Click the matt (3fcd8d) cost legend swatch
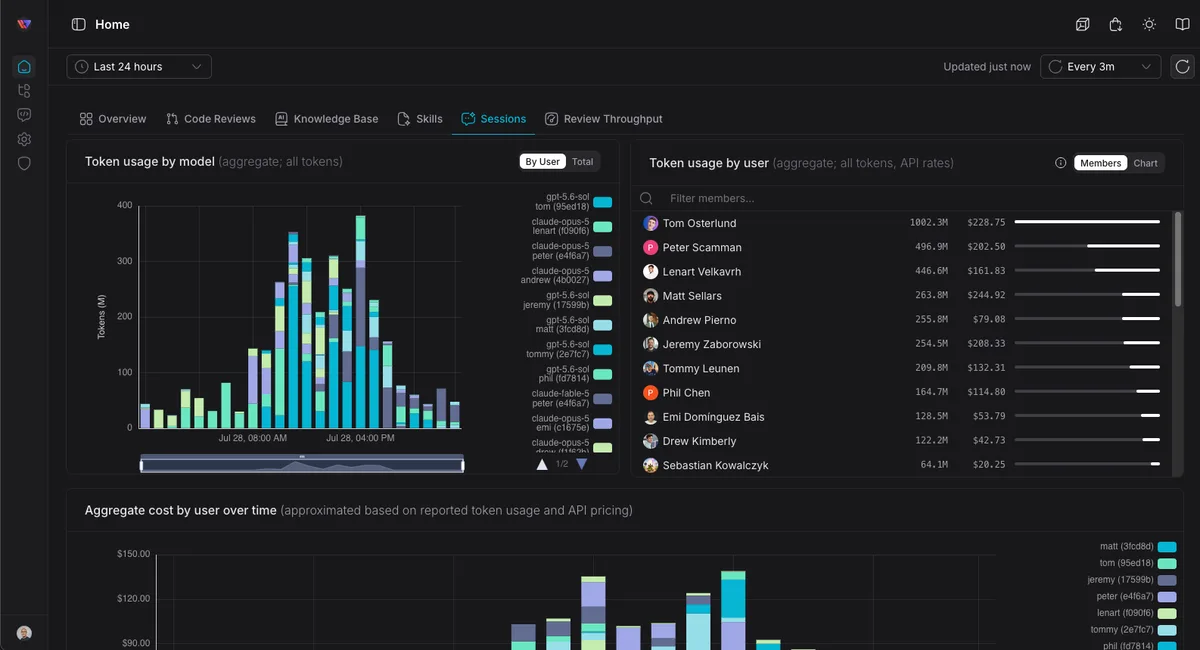The width and height of the screenshot is (1200, 650). tap(1167, 547)
